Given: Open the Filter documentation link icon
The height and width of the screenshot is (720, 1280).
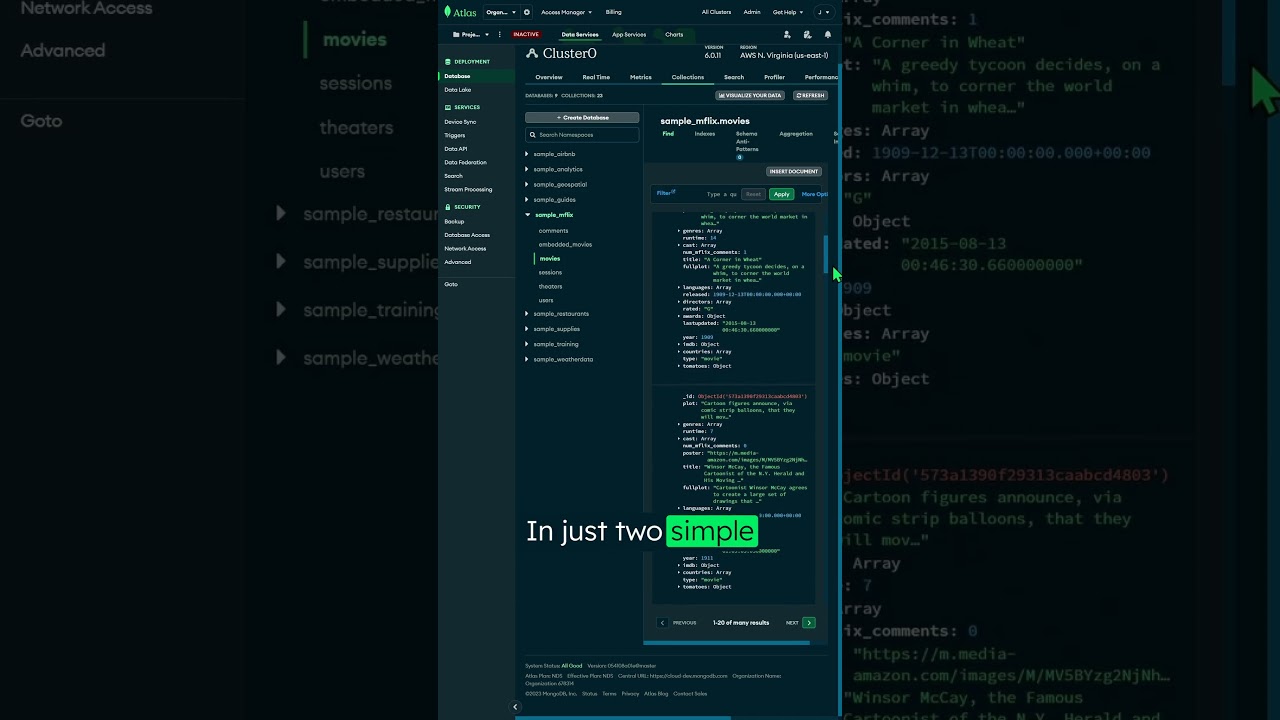Looking at the screenshot, I should [674, 191].
